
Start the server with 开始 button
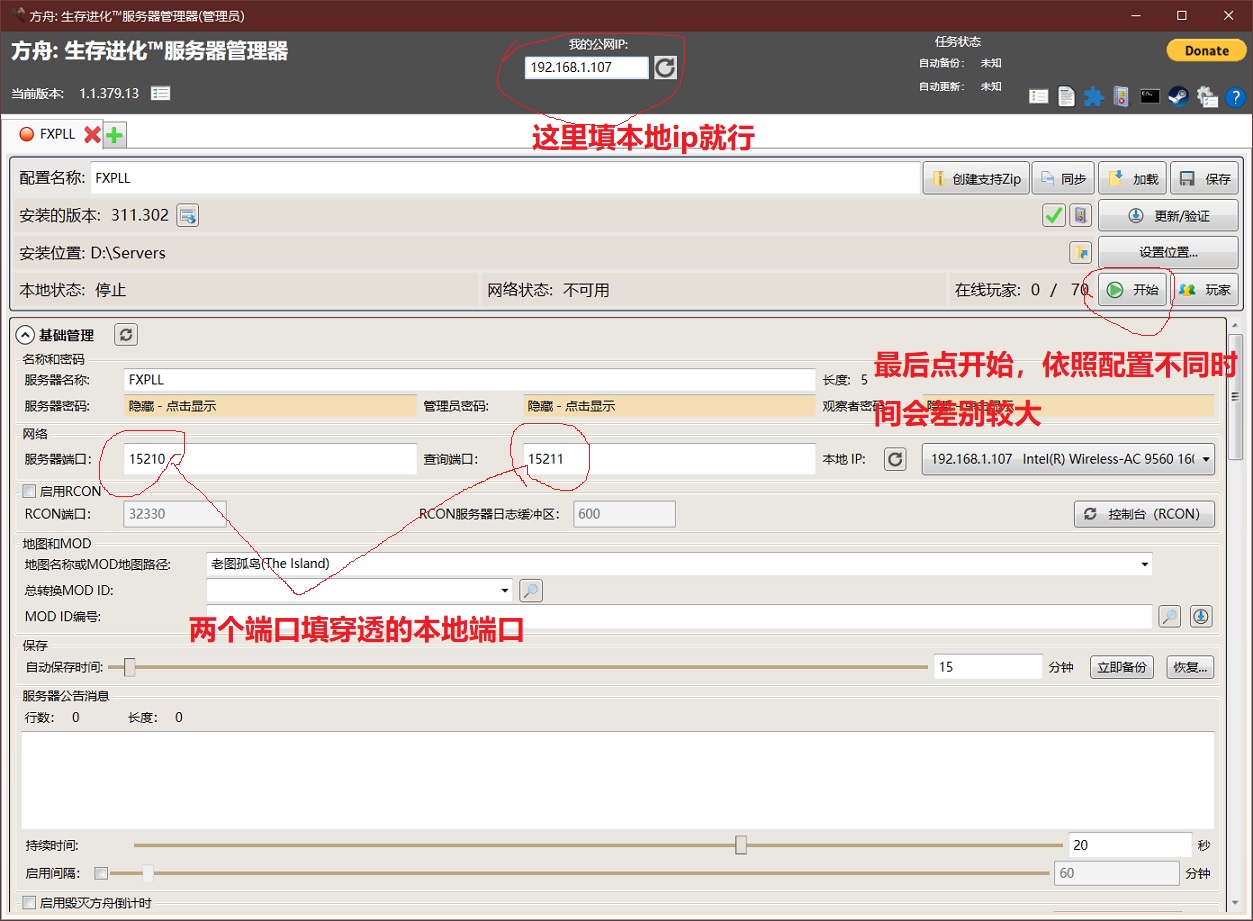pyautogui.click(x=1133, y=290)
